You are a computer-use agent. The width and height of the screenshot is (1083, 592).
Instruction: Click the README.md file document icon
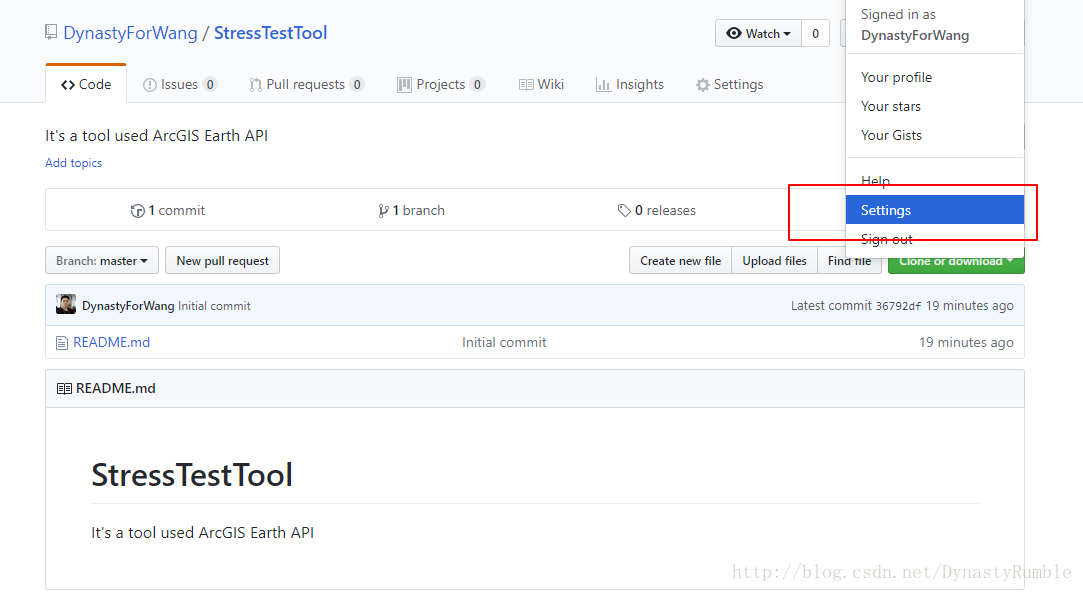[x=62, y=343]
